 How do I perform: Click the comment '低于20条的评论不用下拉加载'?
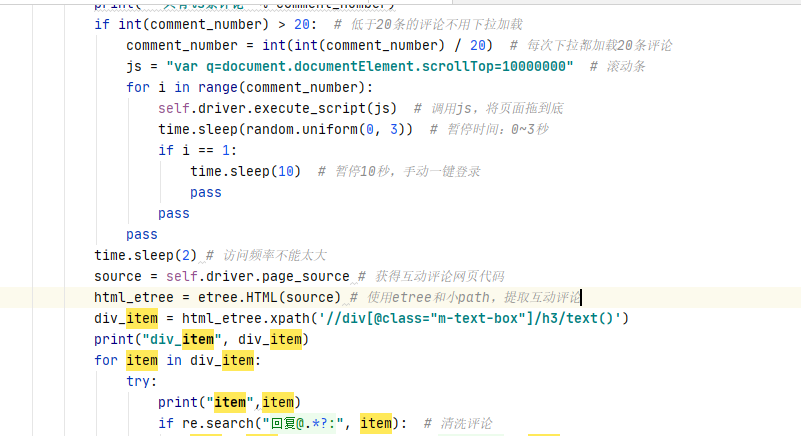436,25
